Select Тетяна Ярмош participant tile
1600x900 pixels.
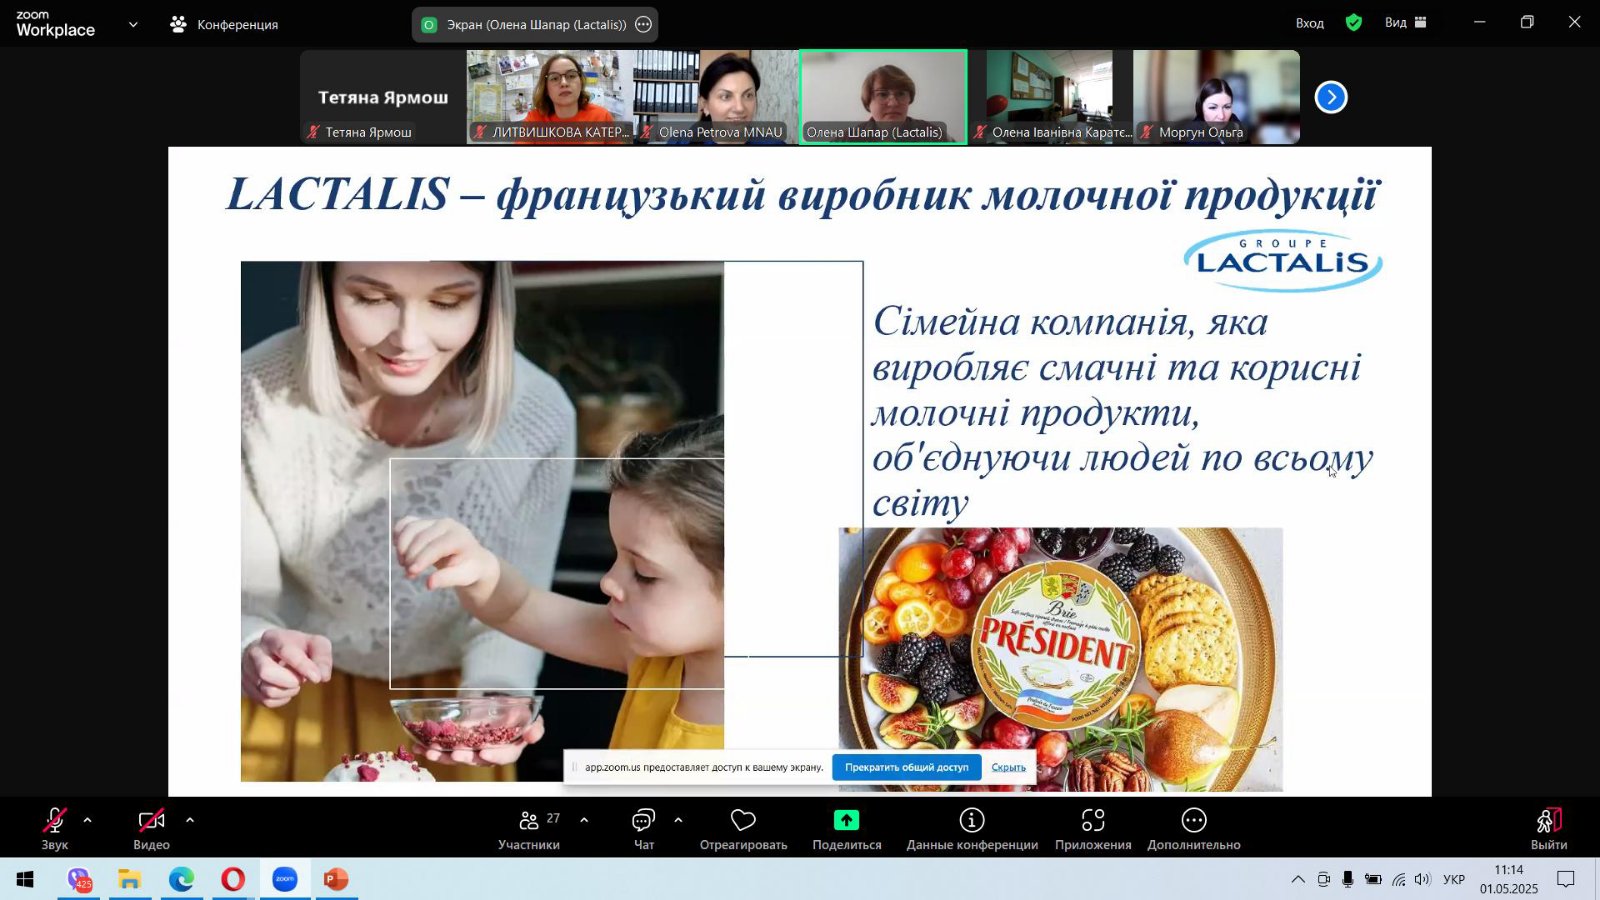point(383,97)
